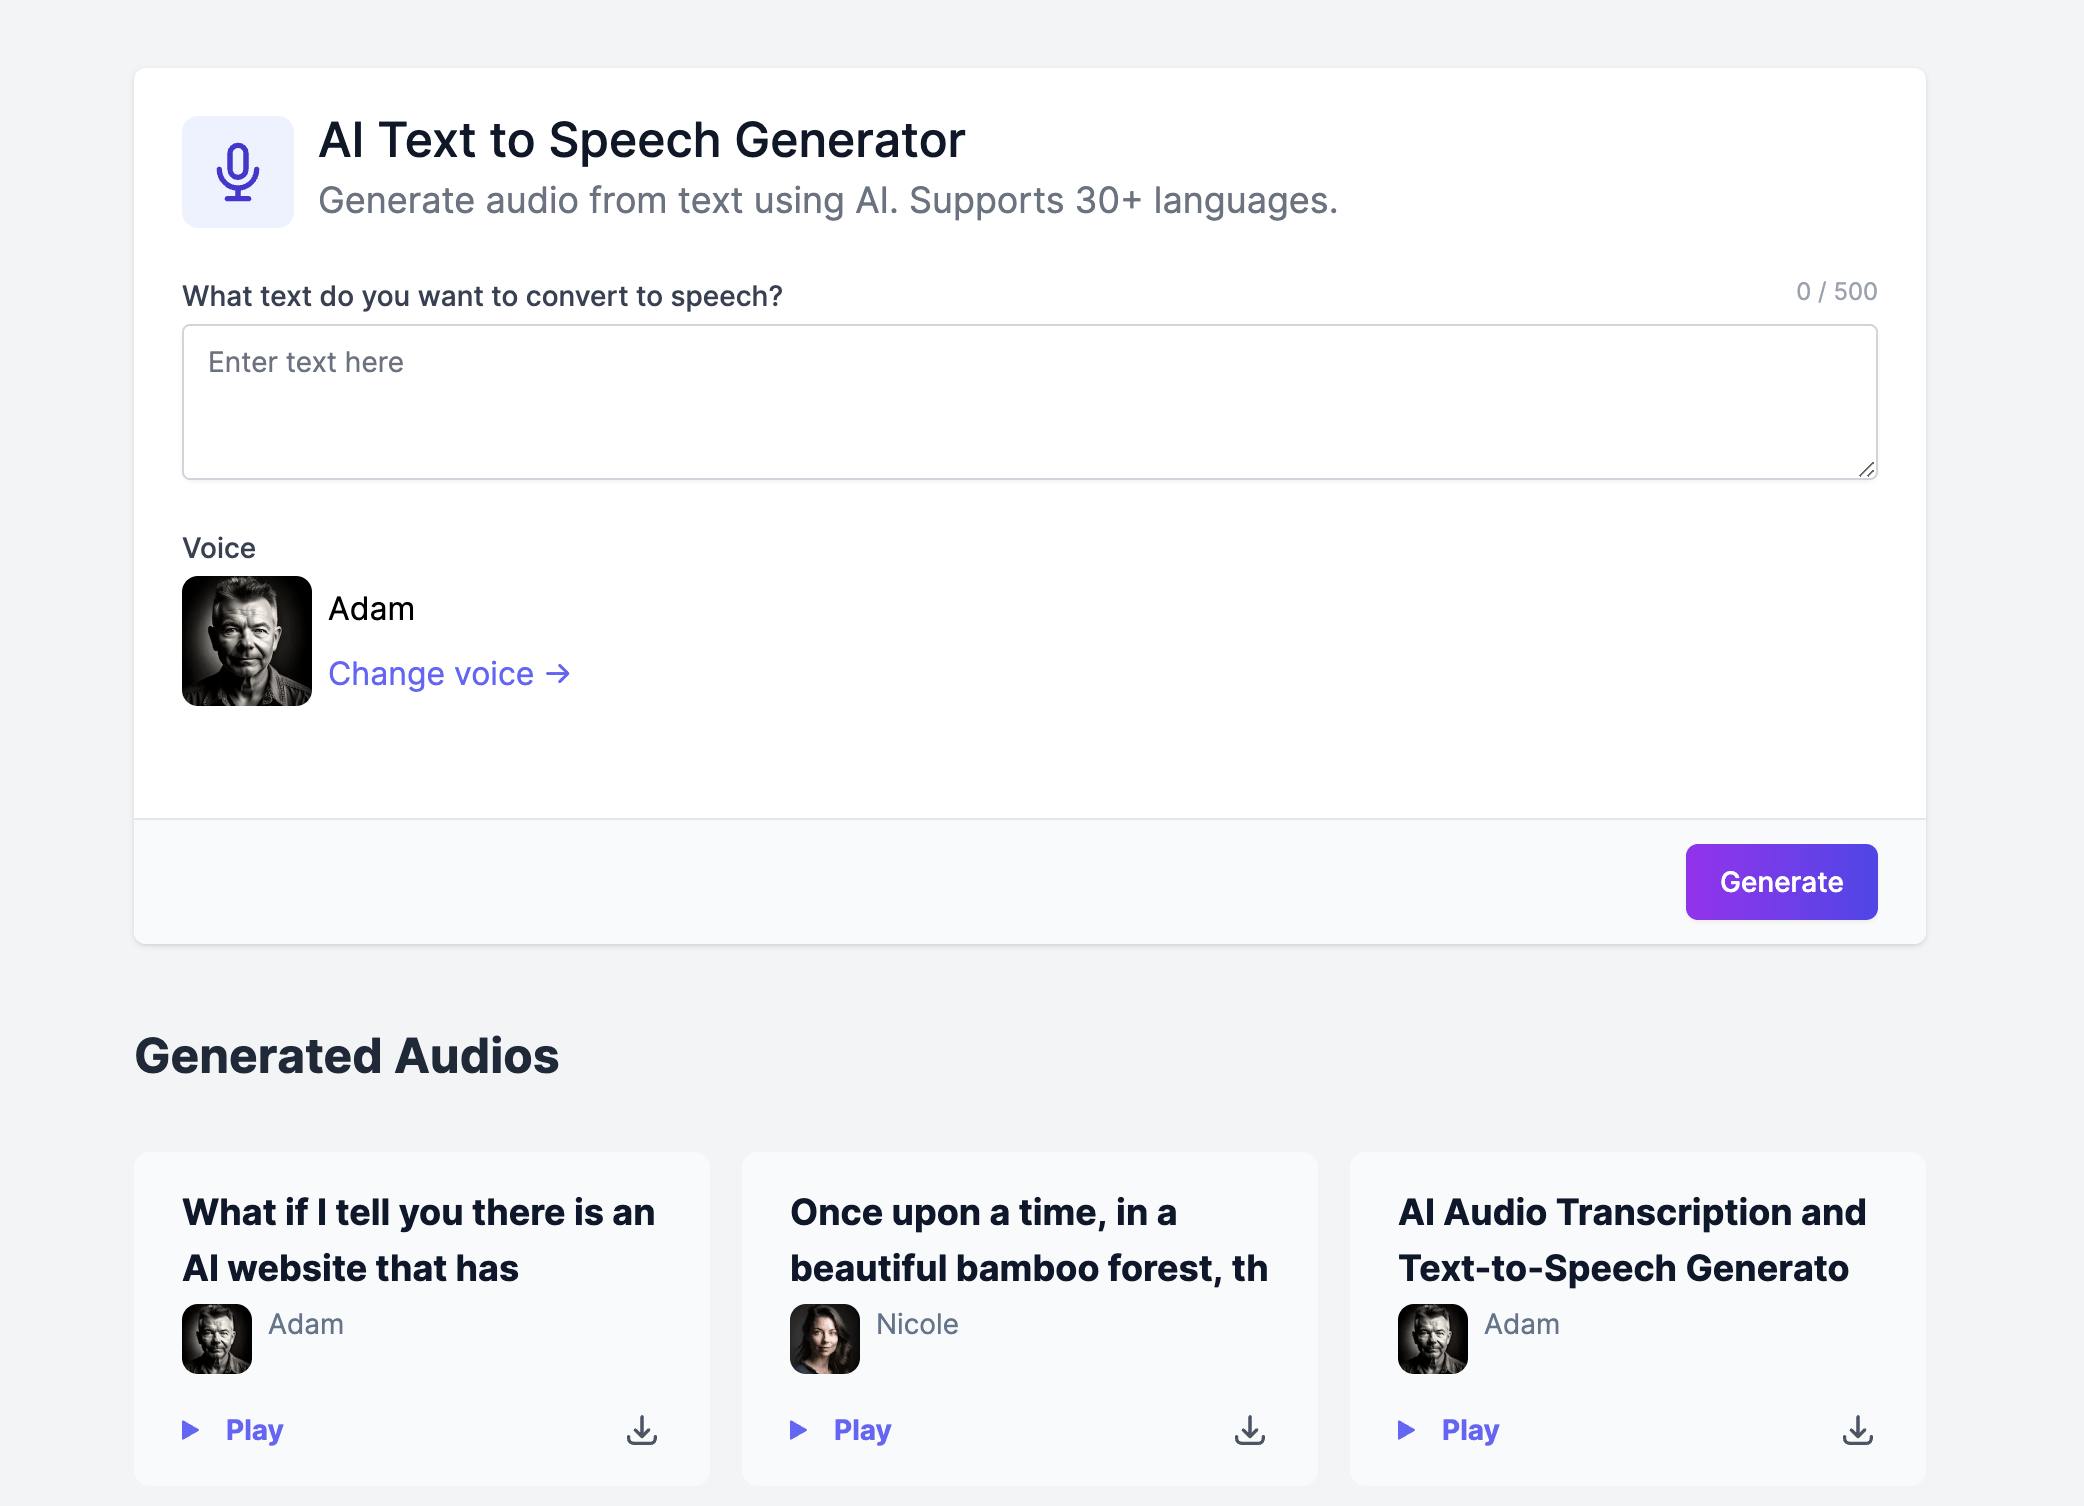Download the 'What if I tell you' audio
The width and height of the screenshot is (2084, 1506).
click(641, 1430)
